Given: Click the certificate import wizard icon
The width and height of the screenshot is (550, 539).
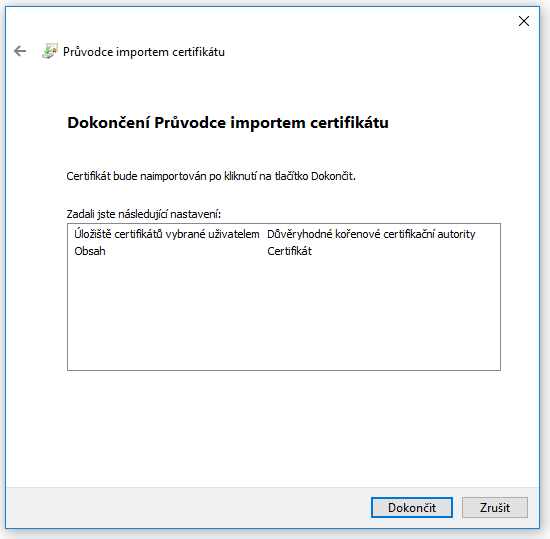Looking at the screenshot, I should pyautogui.click(x=49, y=51).
